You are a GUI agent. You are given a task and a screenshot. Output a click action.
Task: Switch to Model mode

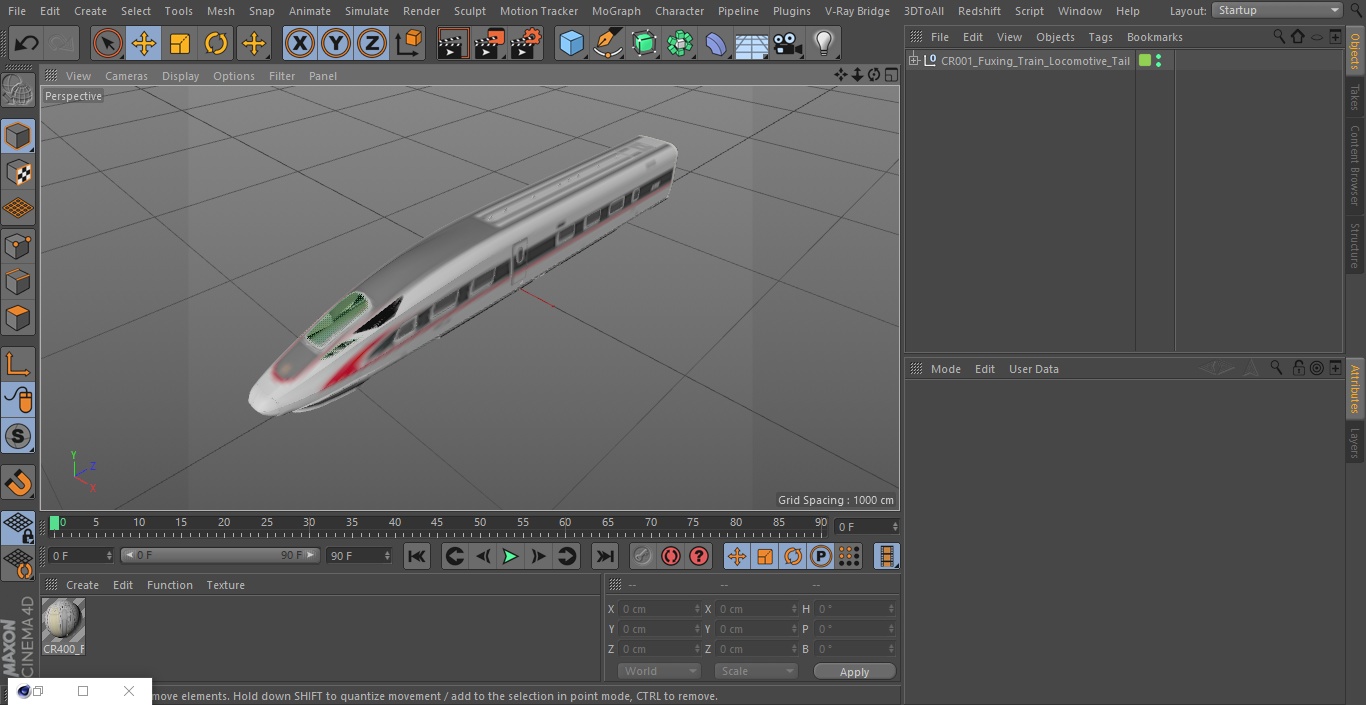tap(18, 136)
